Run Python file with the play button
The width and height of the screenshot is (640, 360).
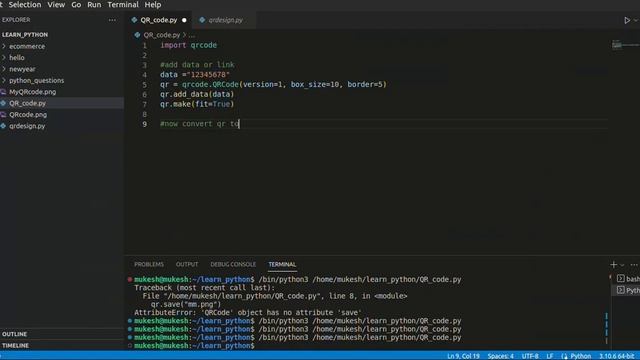coord(627,20)
